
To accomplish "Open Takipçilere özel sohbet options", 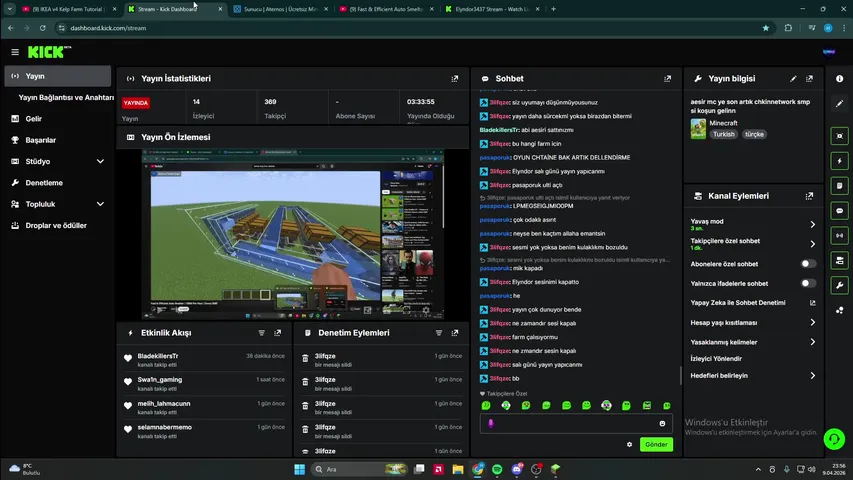I will coord(753,244).
